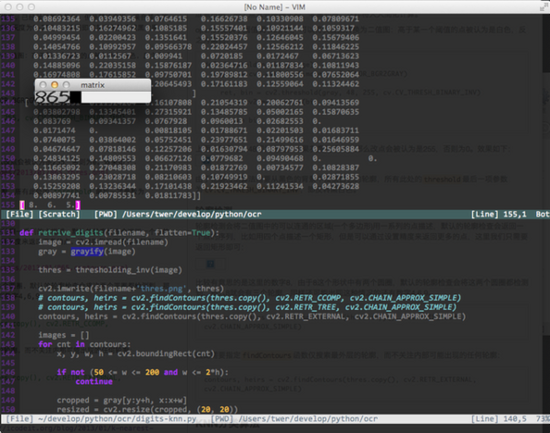This screenshot has height=433, width=550.
Task: Minimize the VIM window with yellow button
Action: pyautogui.click(x=20, y=7)
